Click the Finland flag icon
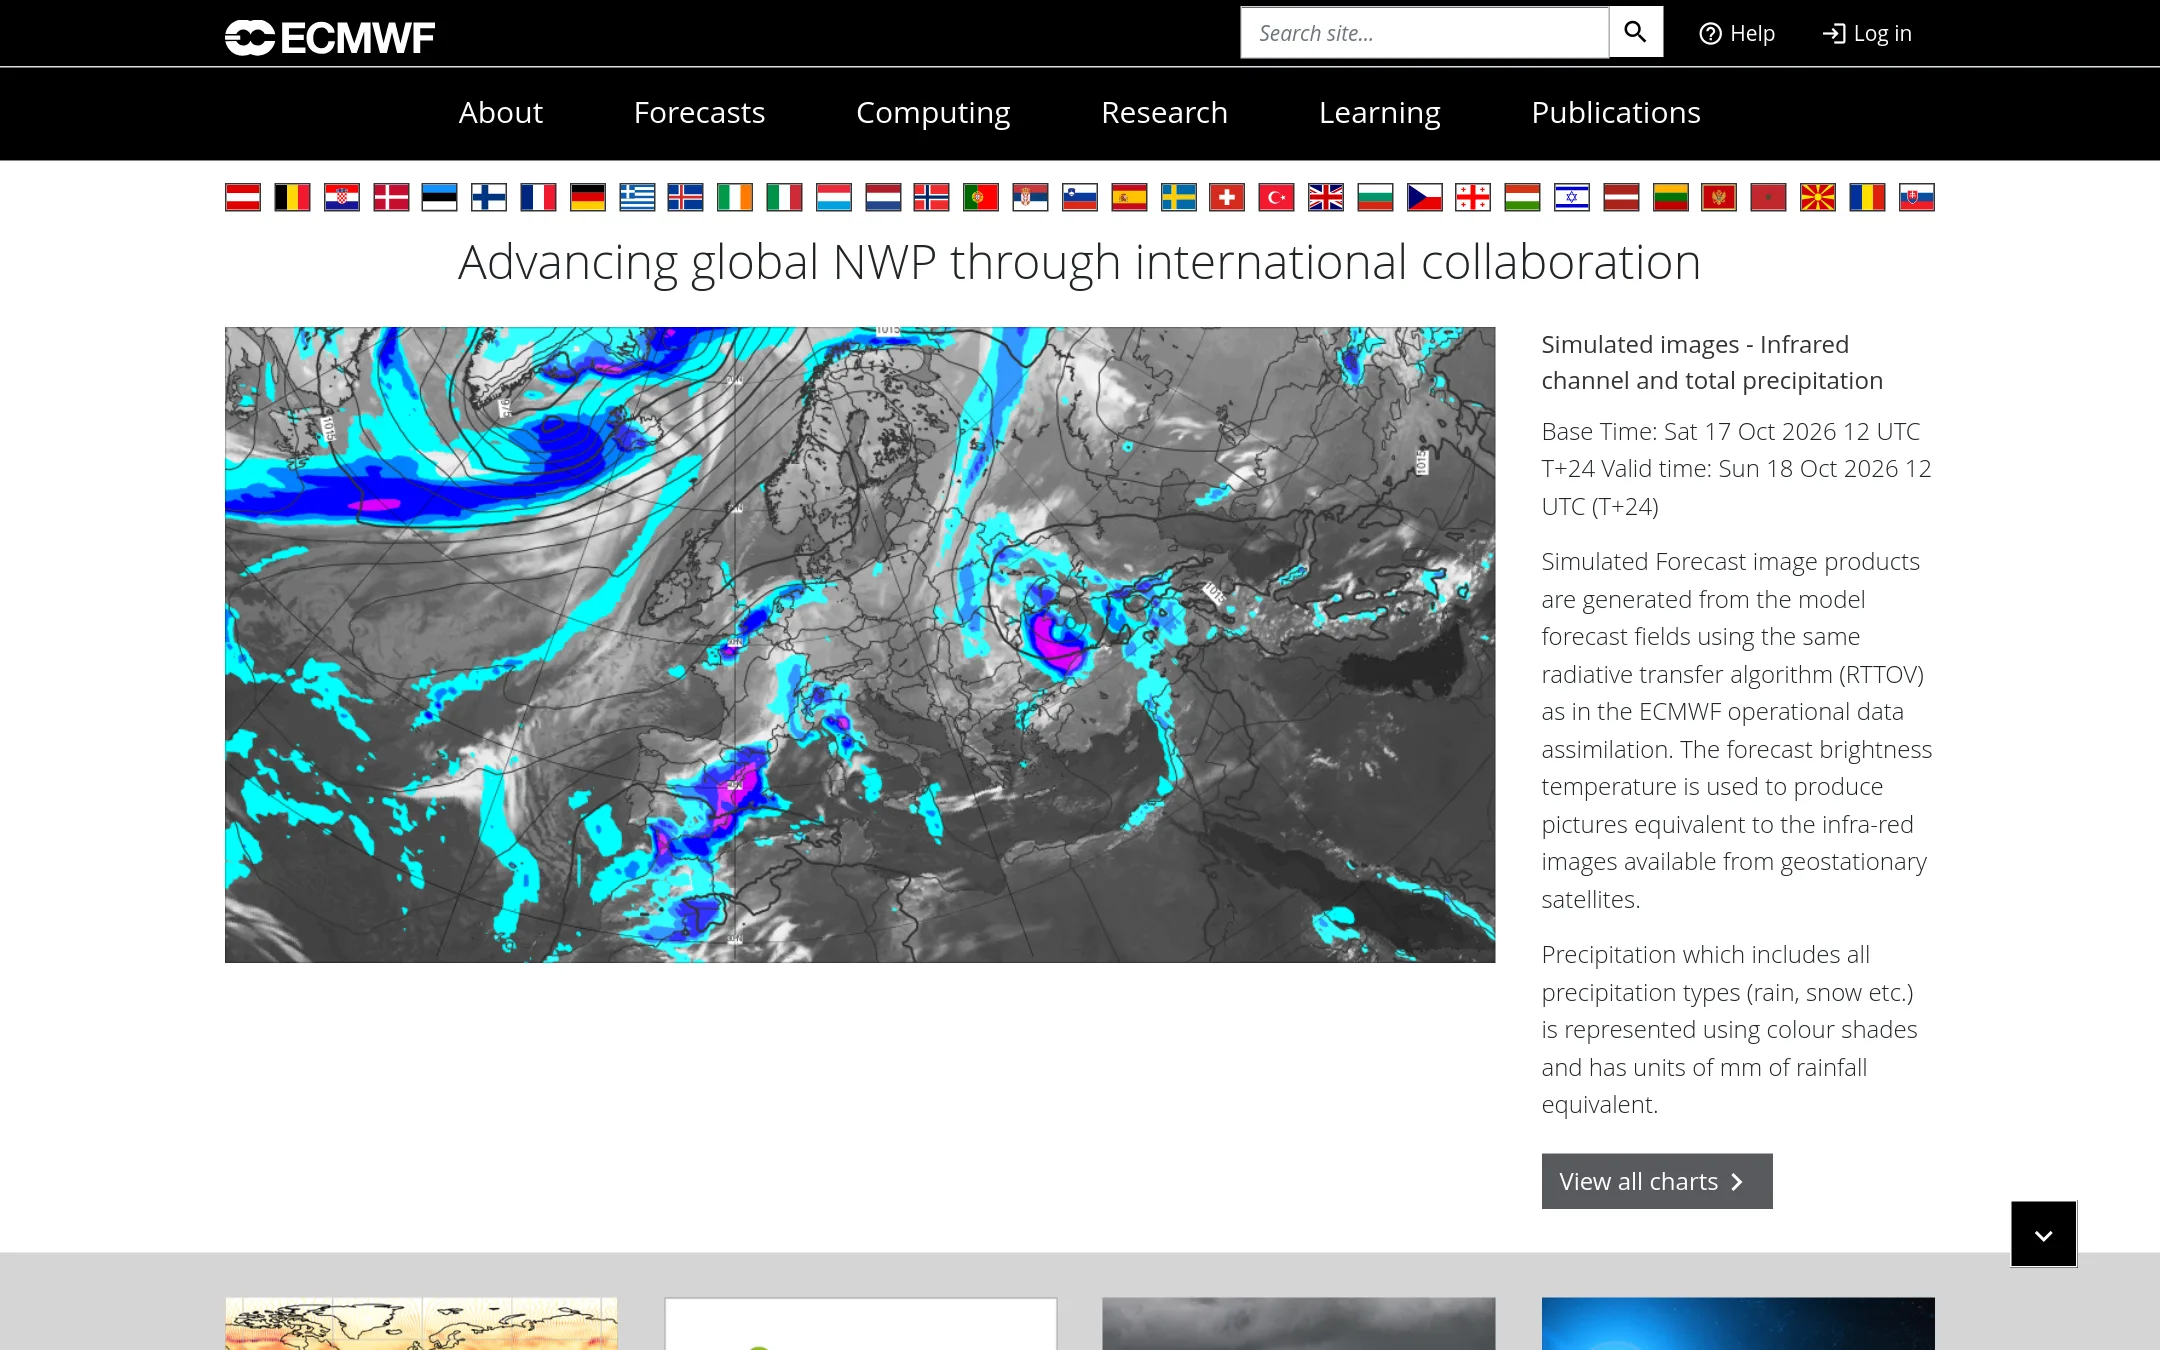The width and height of the screenshot is (2160, 1350). pos(489,197)
